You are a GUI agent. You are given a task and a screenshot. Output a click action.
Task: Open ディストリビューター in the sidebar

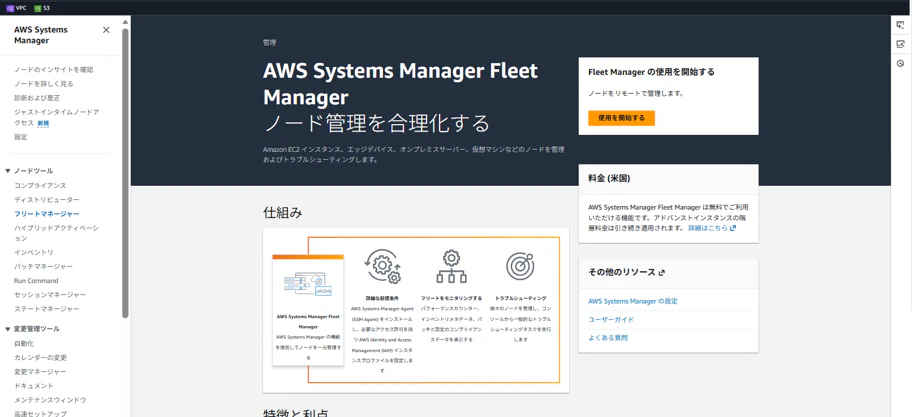(47, 199)
